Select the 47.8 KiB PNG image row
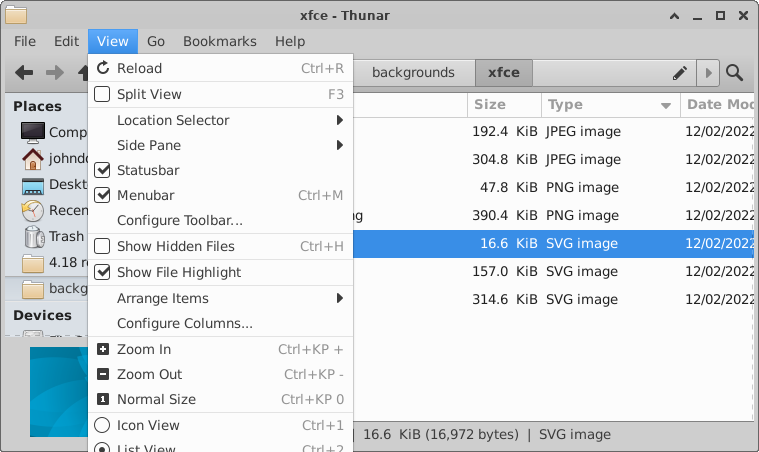Screen dimensions: 759x452 coord(553,188)
